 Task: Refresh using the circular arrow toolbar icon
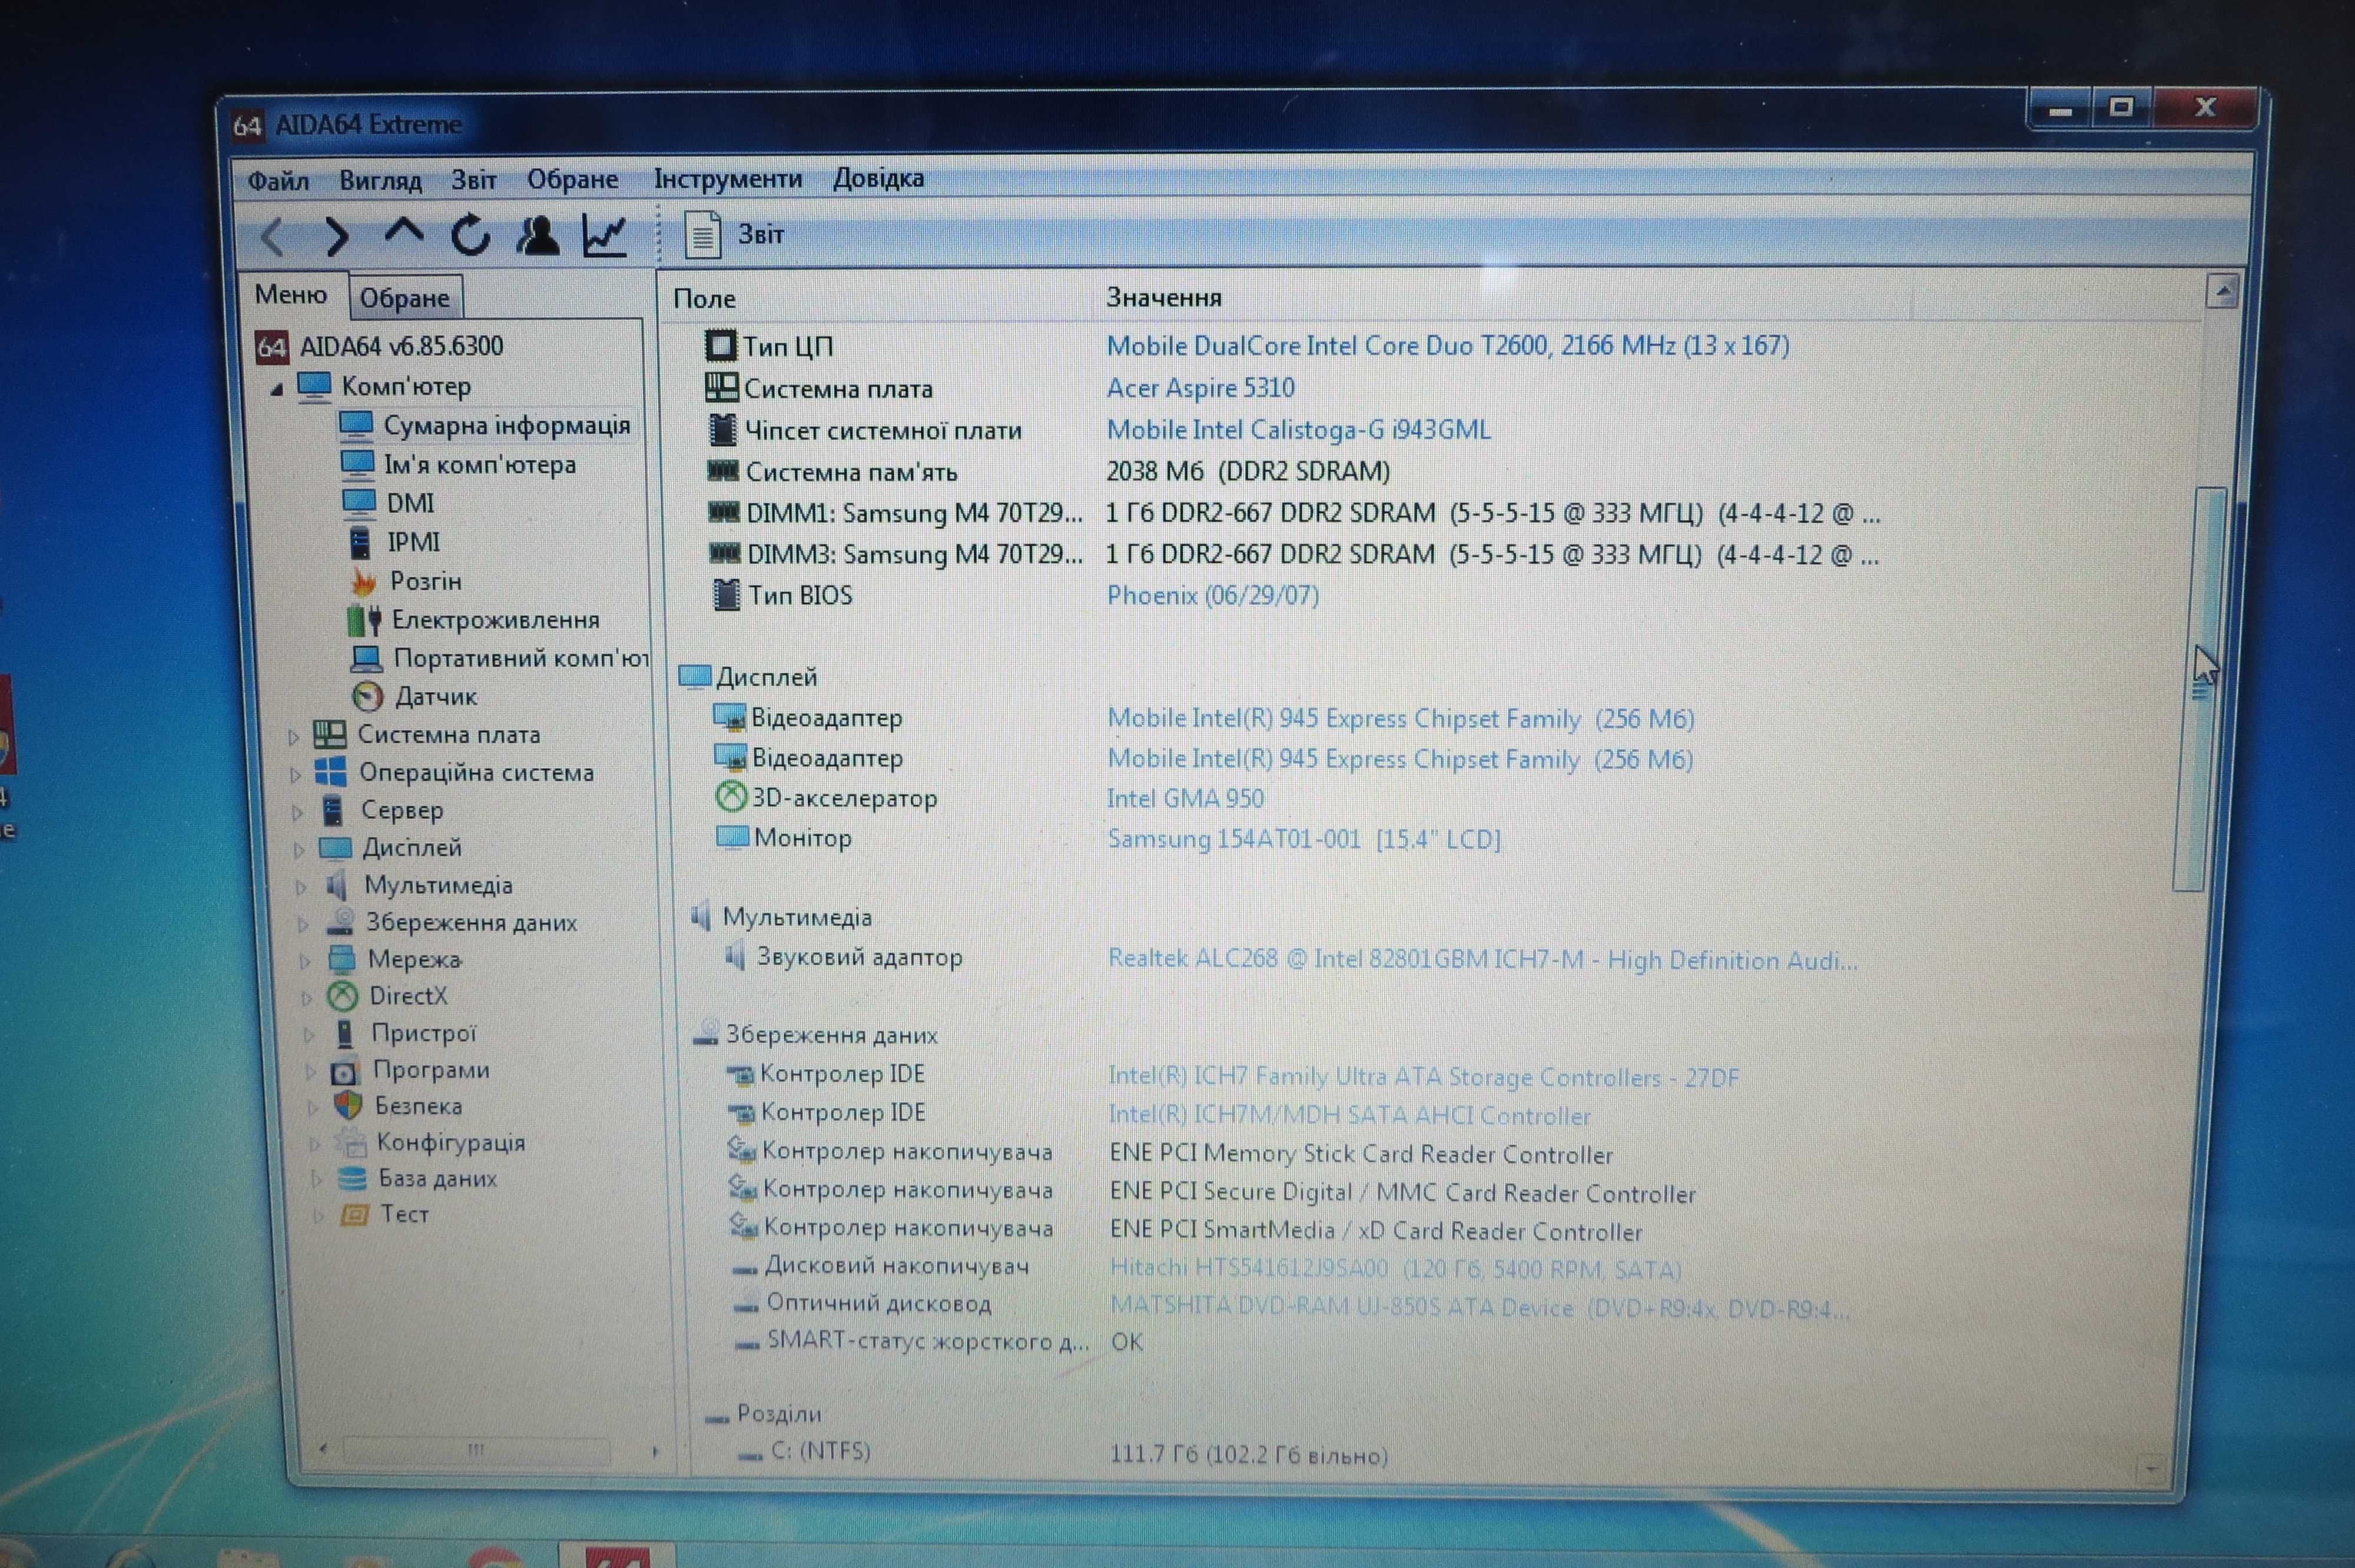click(x=470, y=236)
